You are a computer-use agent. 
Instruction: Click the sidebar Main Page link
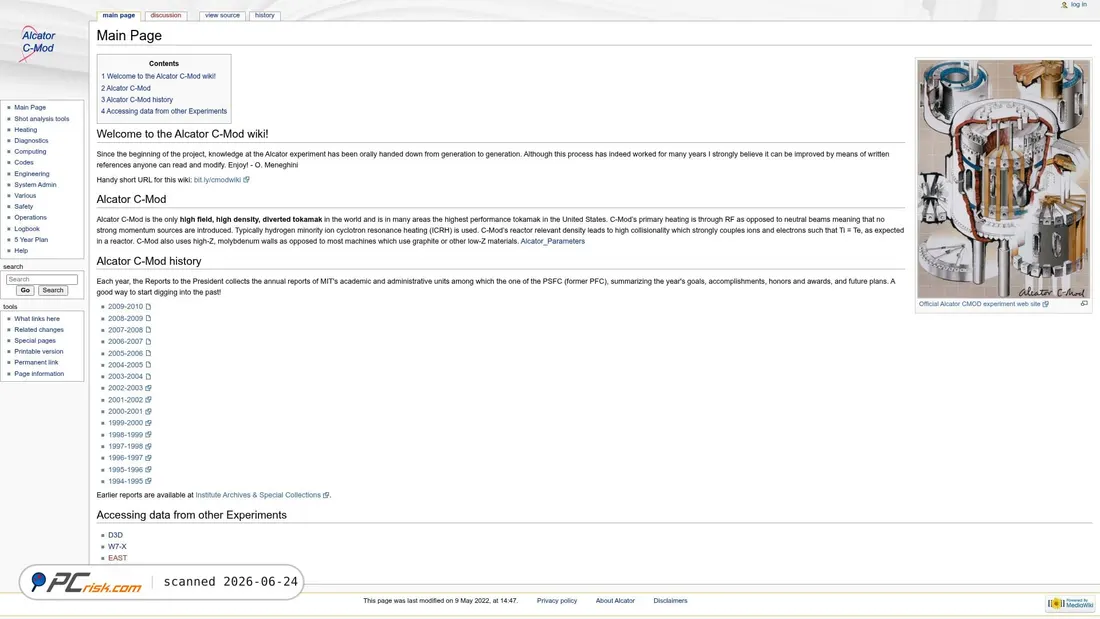[x=29, y=107]
